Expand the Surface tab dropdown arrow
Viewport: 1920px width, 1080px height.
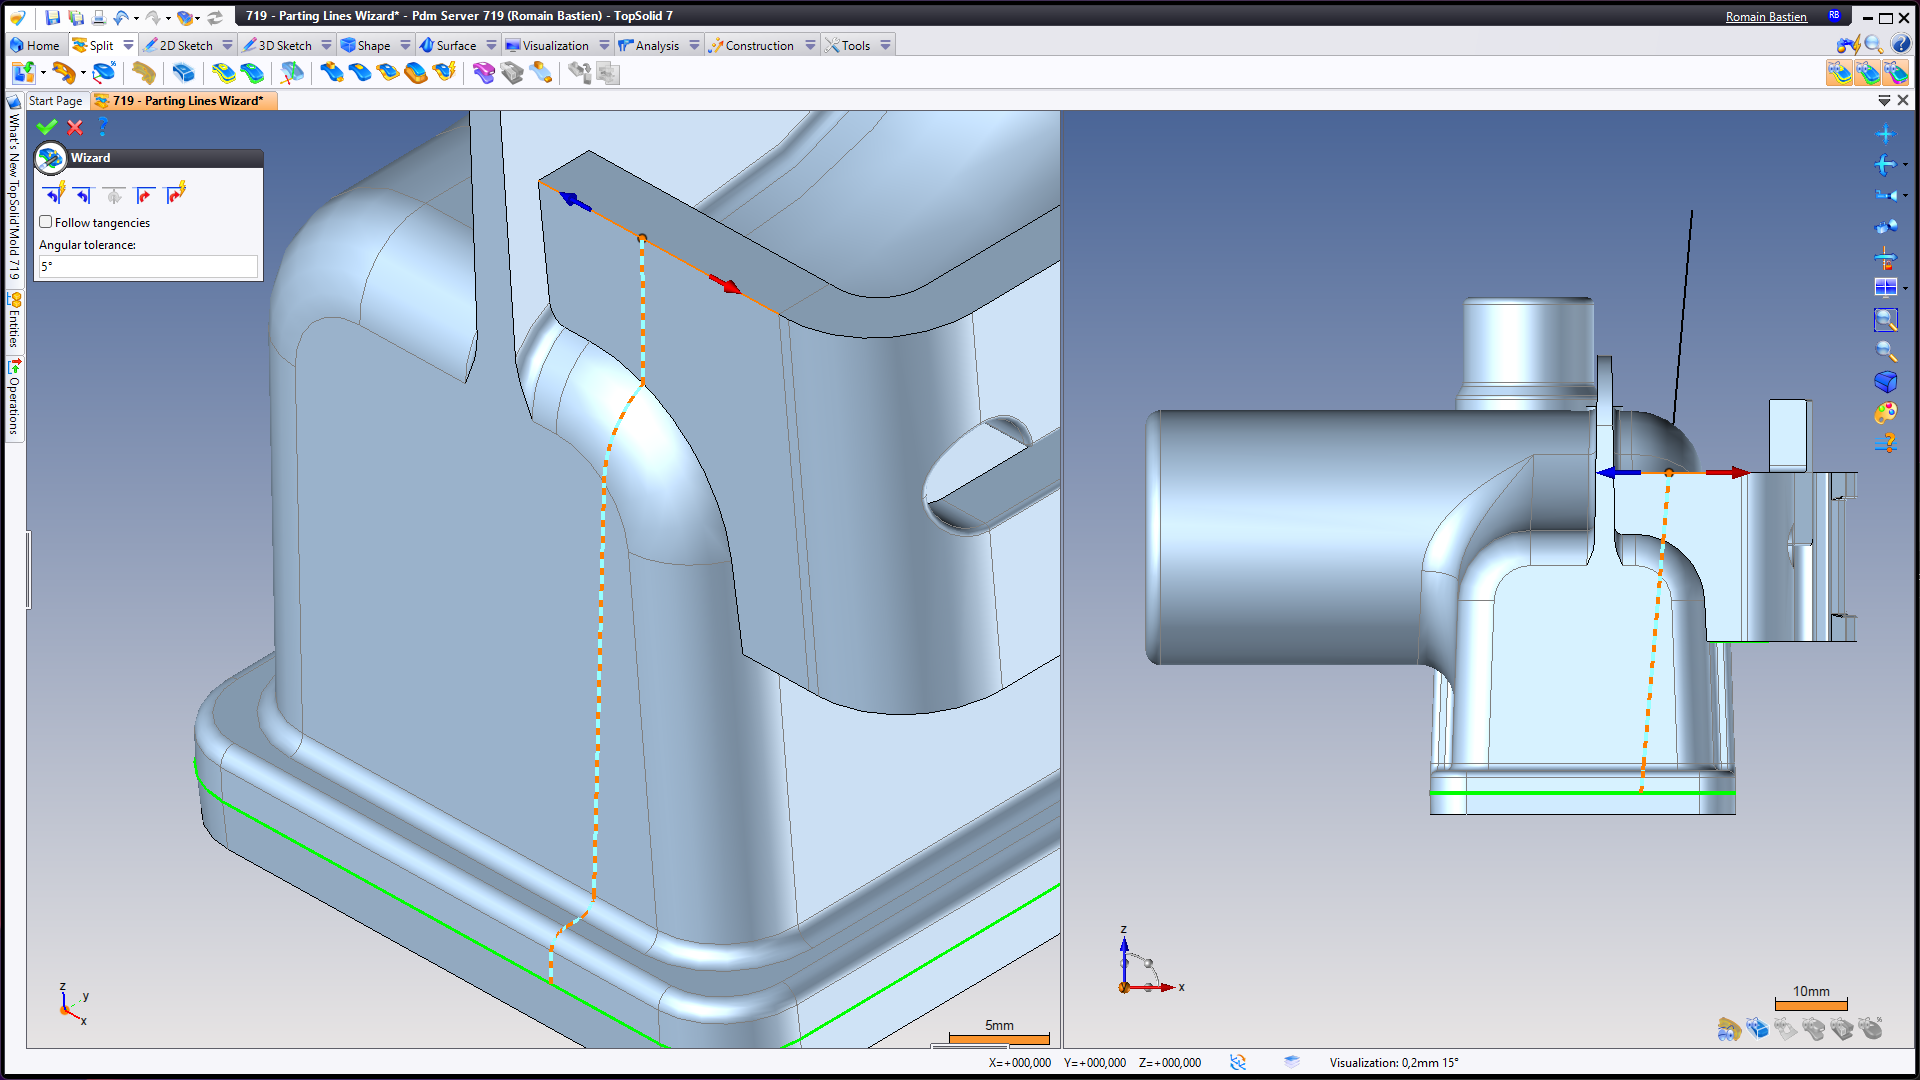point(491,45)
